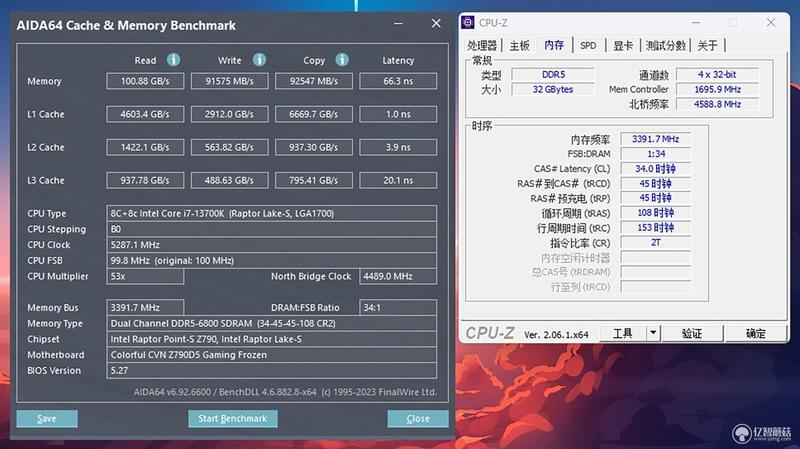Screen dimensions: 800x449
Task: Click Memory Write value 91575 MB/s
Action: 230,81
